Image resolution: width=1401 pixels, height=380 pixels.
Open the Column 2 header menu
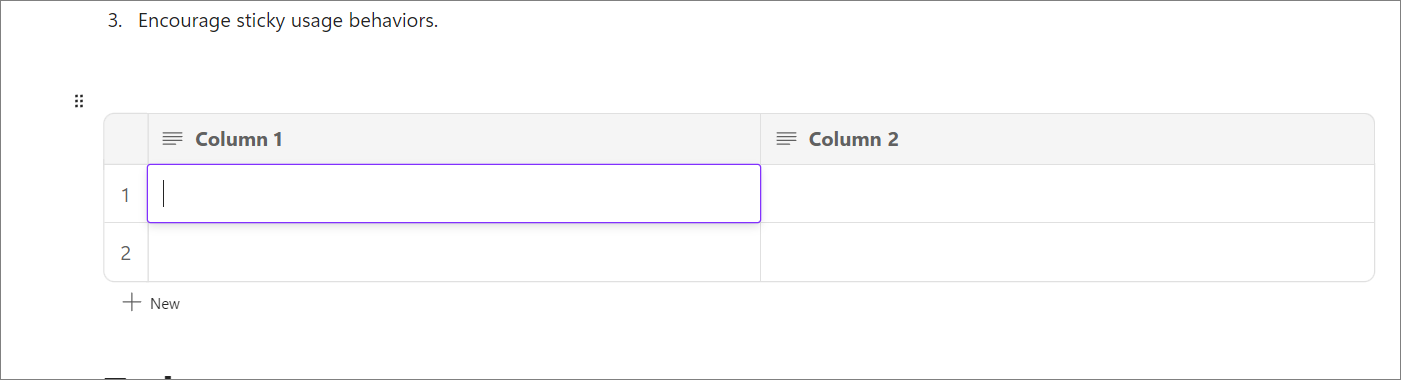click(1067, 139)
